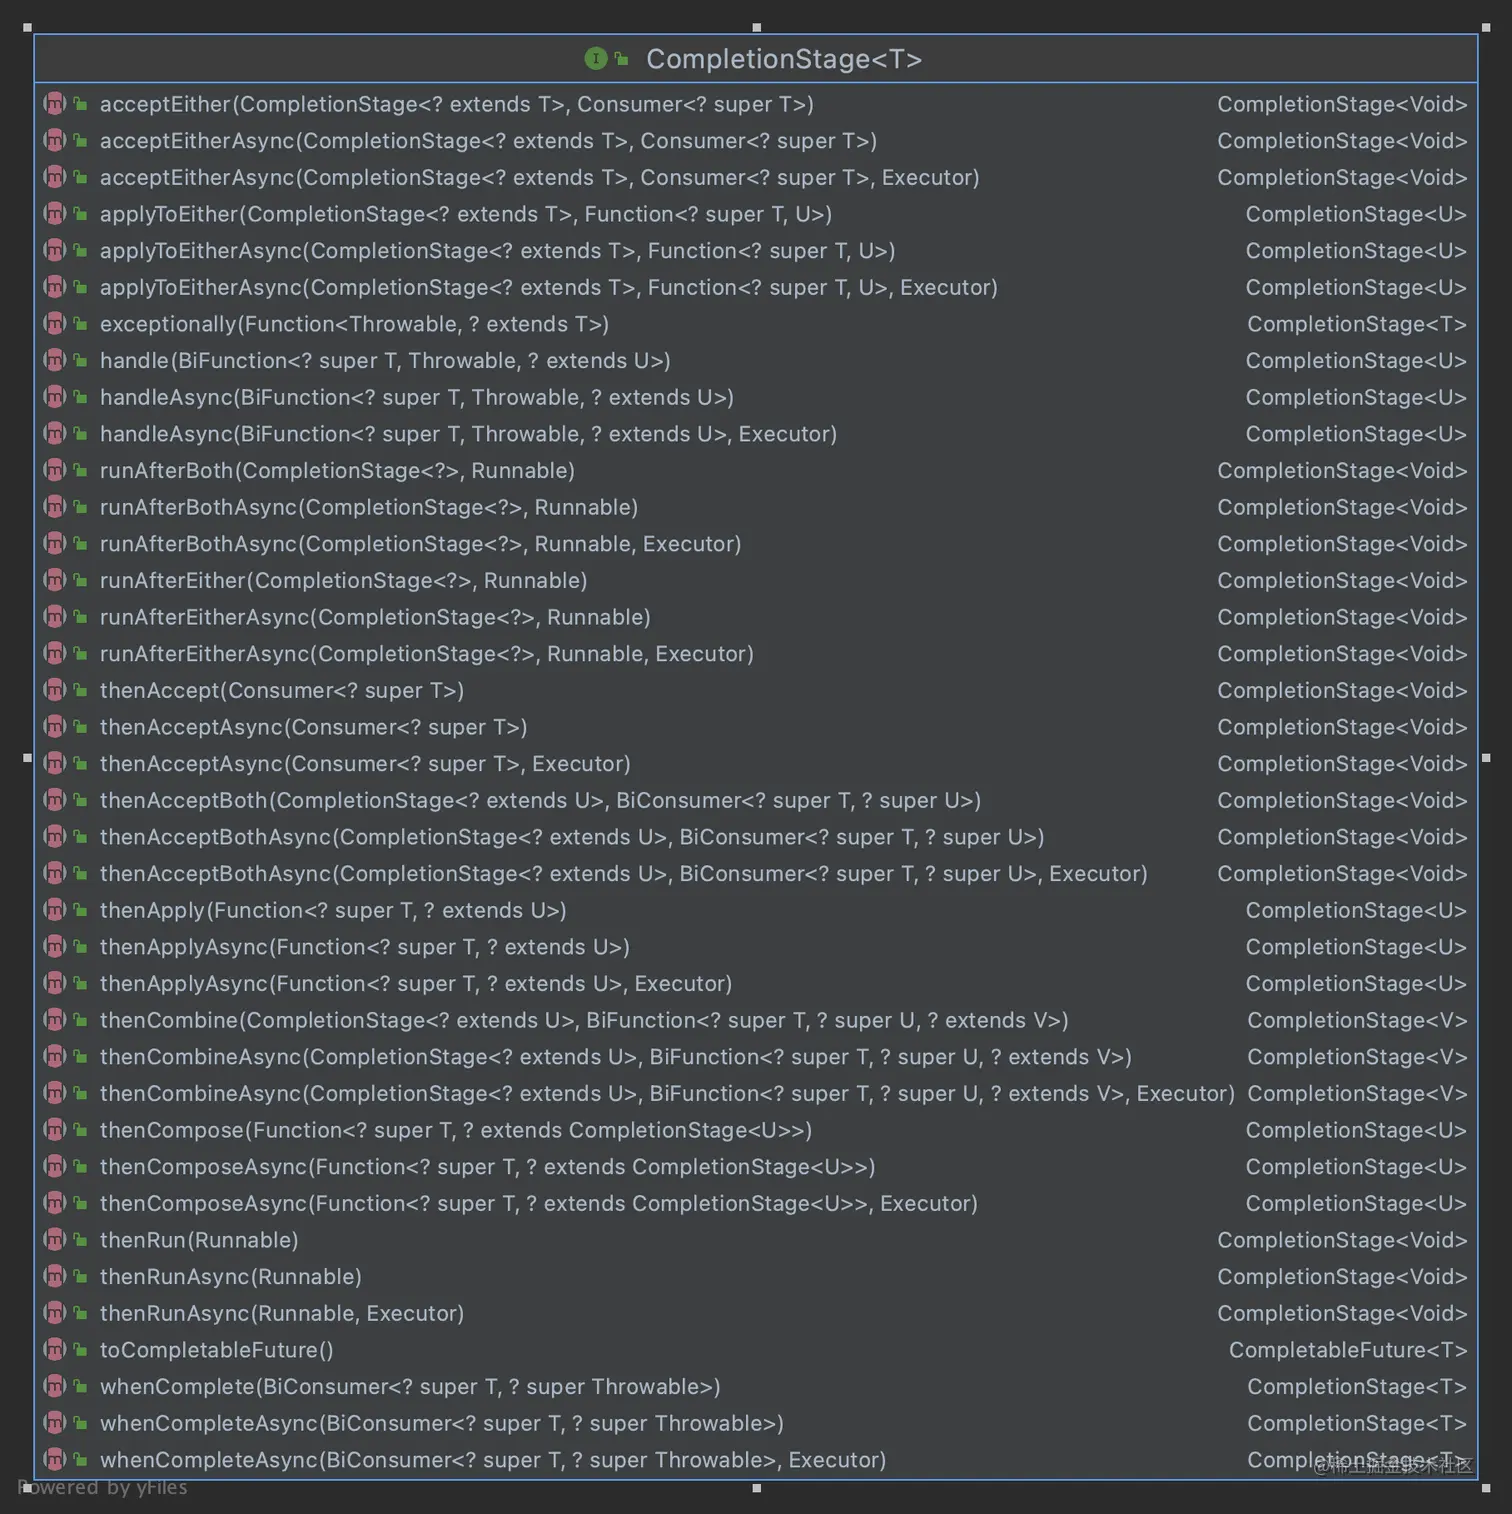The height and width of the screenshot is (1514, 1512).
Task: Click the method icon for acceptEither
Action: 55,104
